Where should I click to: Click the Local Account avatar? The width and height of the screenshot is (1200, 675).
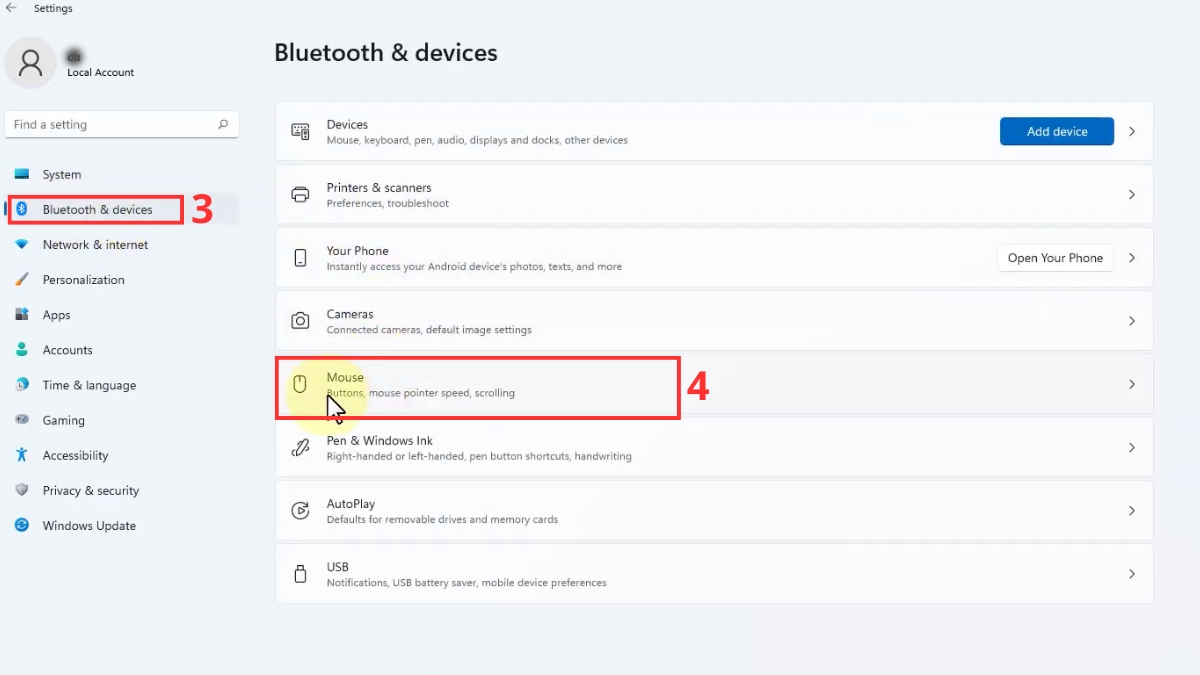pos(30,62)
